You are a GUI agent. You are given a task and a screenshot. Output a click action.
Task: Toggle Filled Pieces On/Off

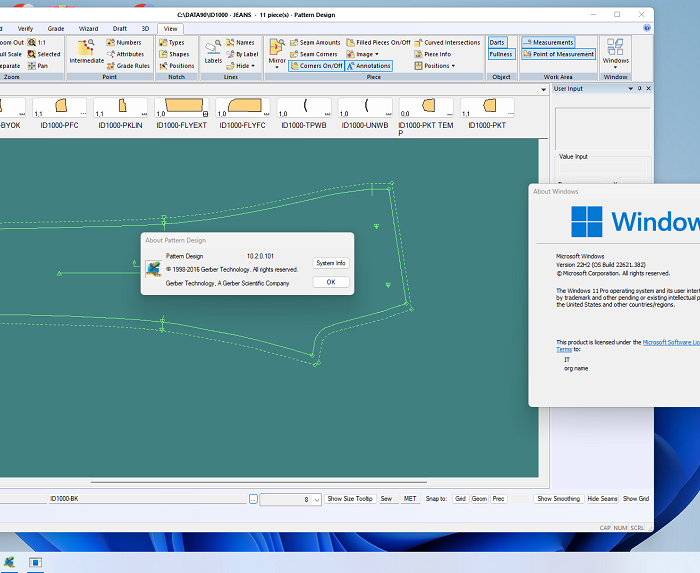coord(378,43)
